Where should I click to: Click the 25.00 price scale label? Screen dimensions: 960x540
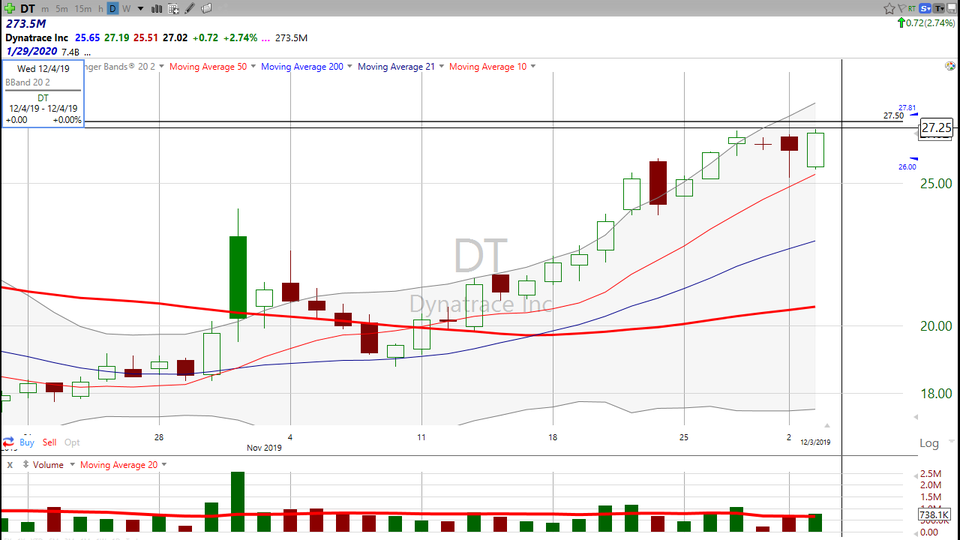936,184
